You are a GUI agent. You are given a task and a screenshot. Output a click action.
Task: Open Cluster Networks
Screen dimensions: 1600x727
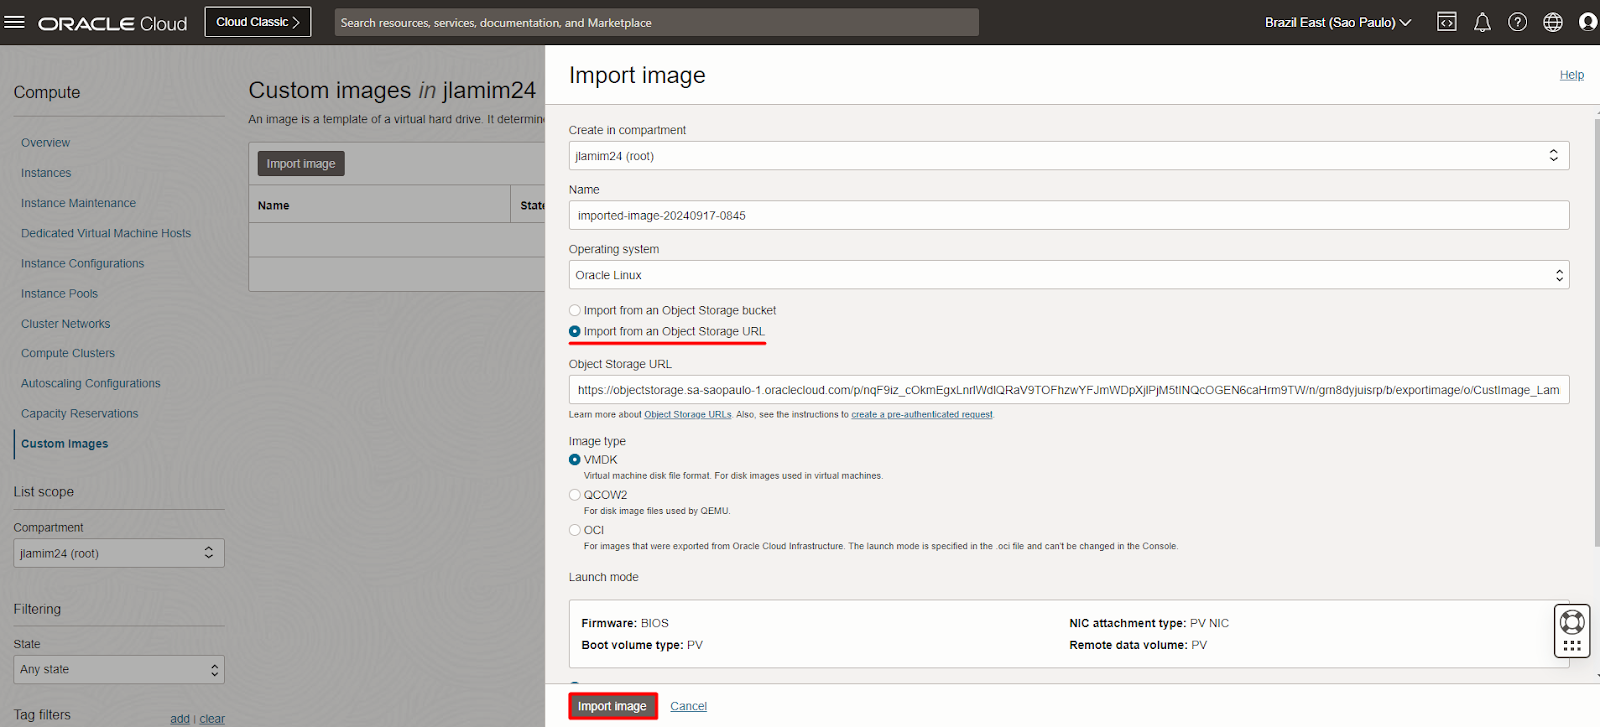[x=66, y=323]
